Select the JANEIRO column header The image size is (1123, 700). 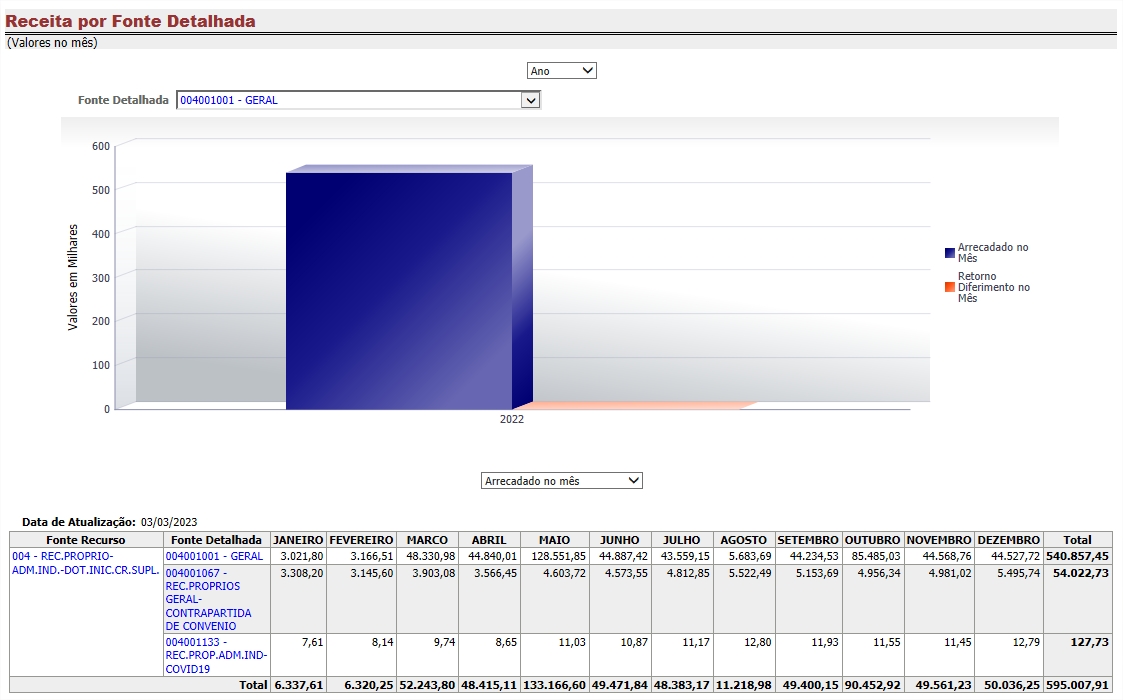[298, 540]
